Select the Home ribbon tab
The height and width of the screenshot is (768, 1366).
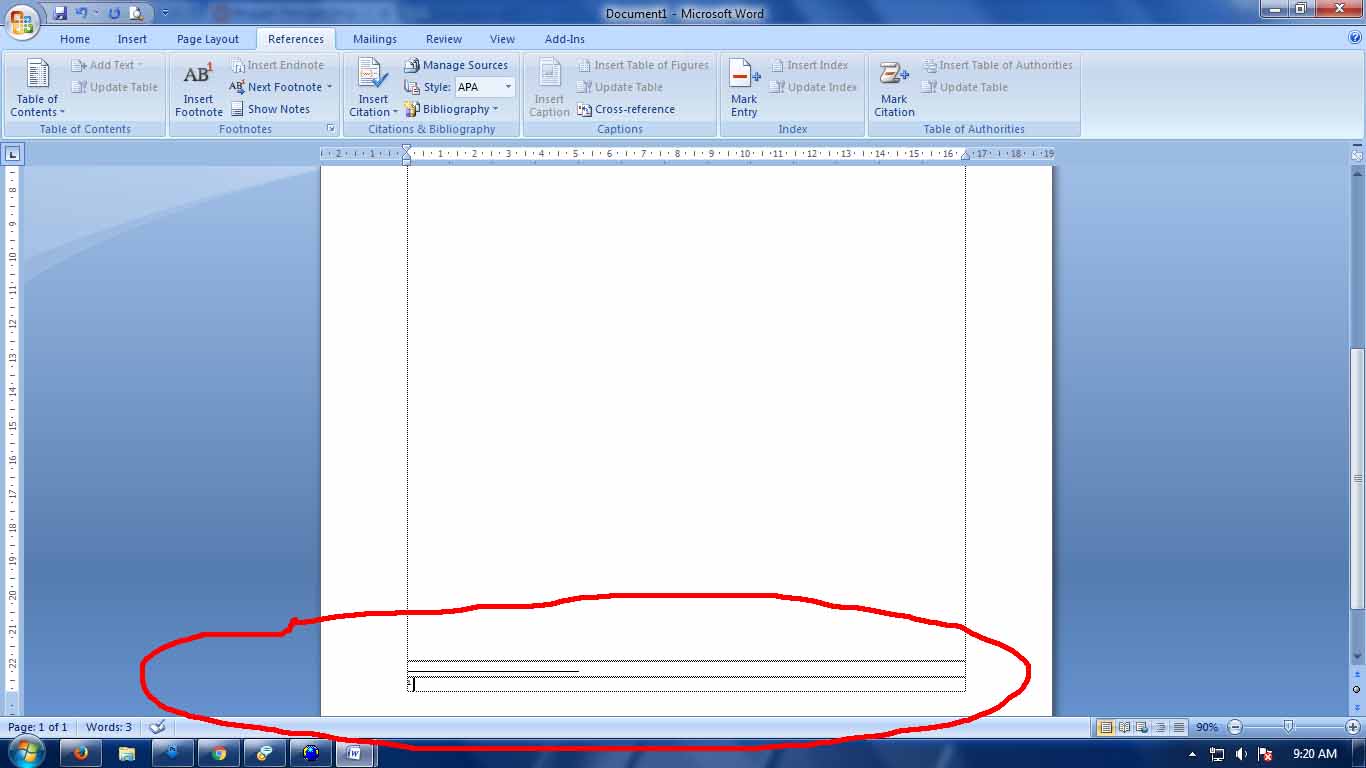74,39
